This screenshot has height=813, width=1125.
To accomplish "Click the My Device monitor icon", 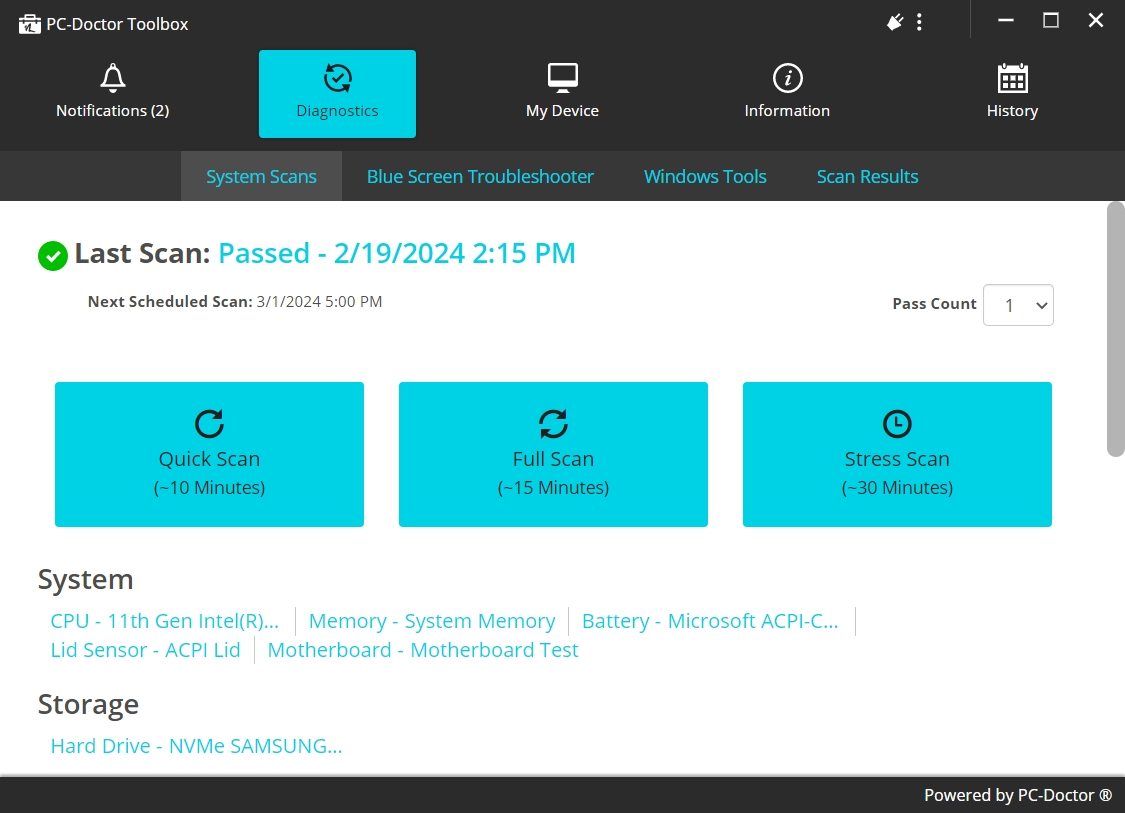I will (x=562, y=78).
